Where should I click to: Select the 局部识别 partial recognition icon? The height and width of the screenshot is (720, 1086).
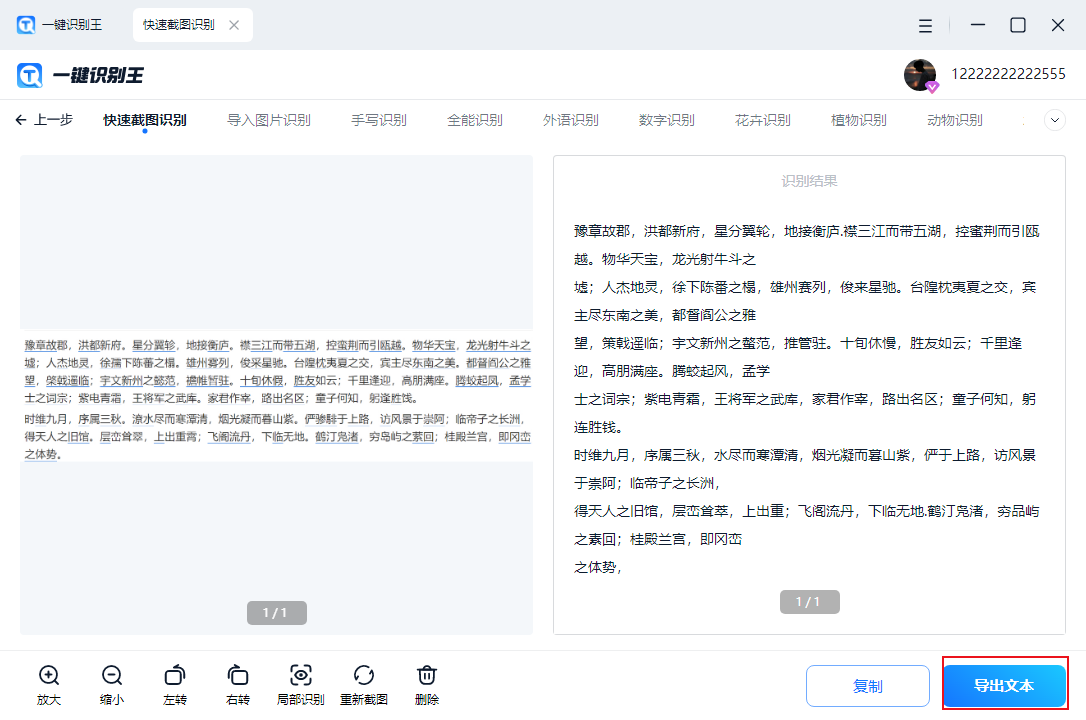(x=300, y=676)
